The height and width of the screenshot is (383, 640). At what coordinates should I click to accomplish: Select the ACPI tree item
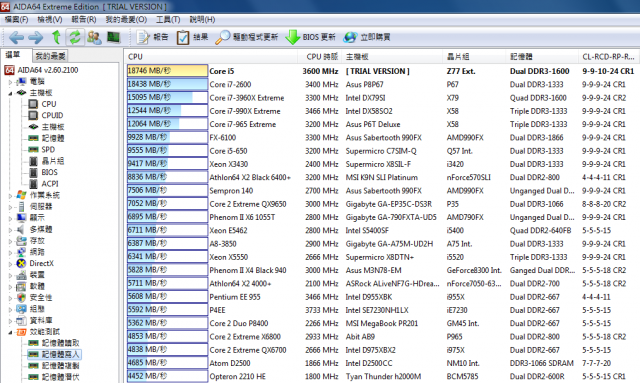point(43,184)
